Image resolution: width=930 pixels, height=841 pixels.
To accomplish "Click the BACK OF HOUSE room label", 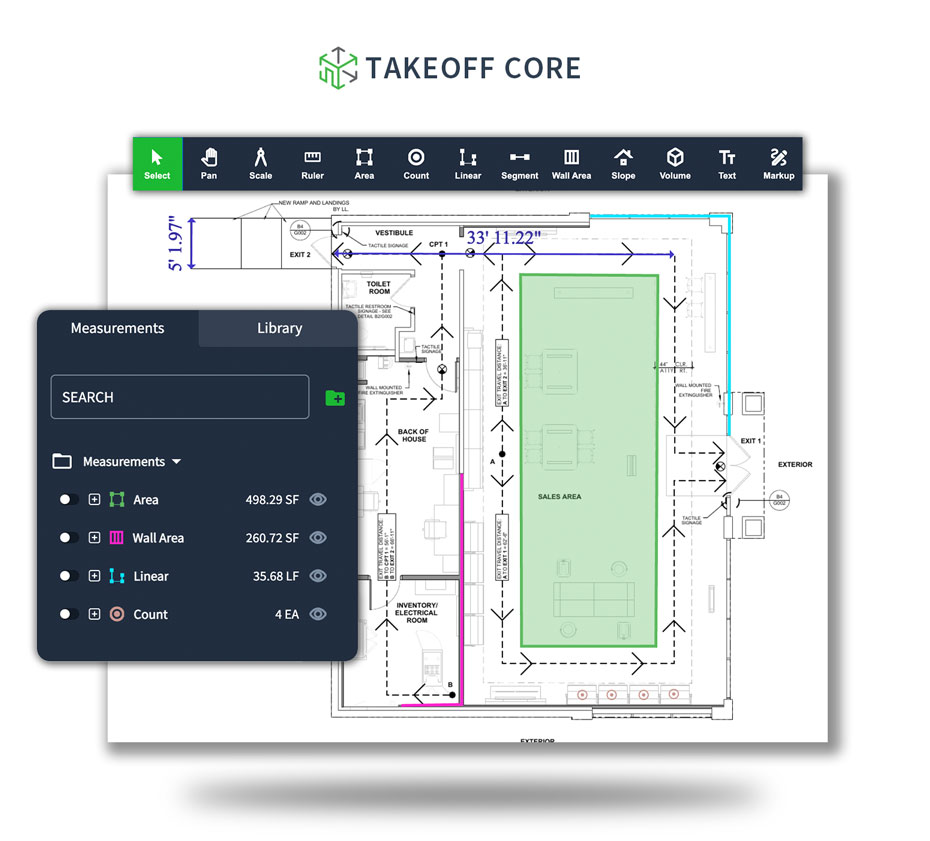I will point(413,435).
